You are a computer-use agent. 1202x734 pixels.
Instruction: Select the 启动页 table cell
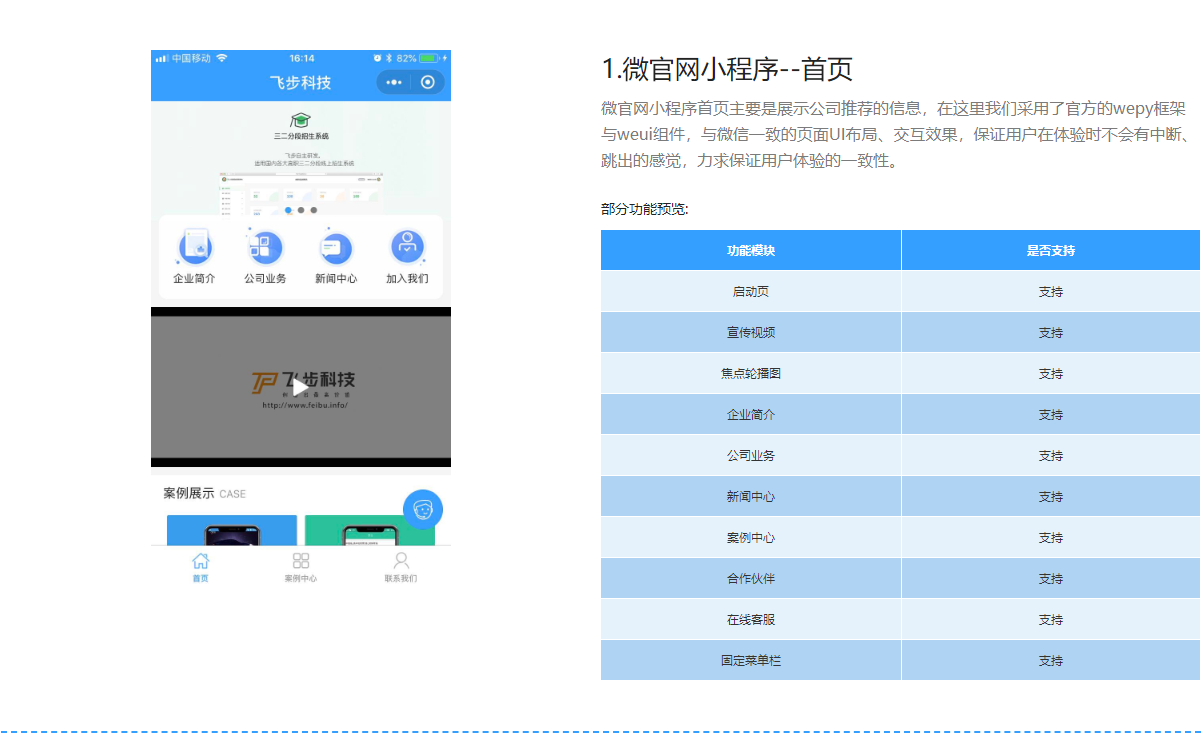tap(751, 292)
